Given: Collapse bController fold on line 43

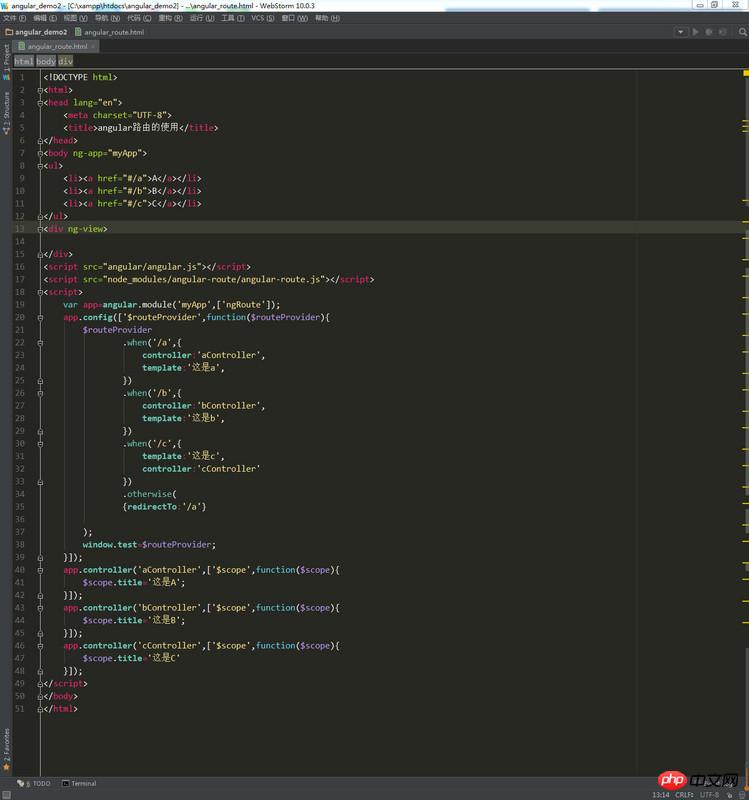Looking at the screenshot, I should 40,609.
